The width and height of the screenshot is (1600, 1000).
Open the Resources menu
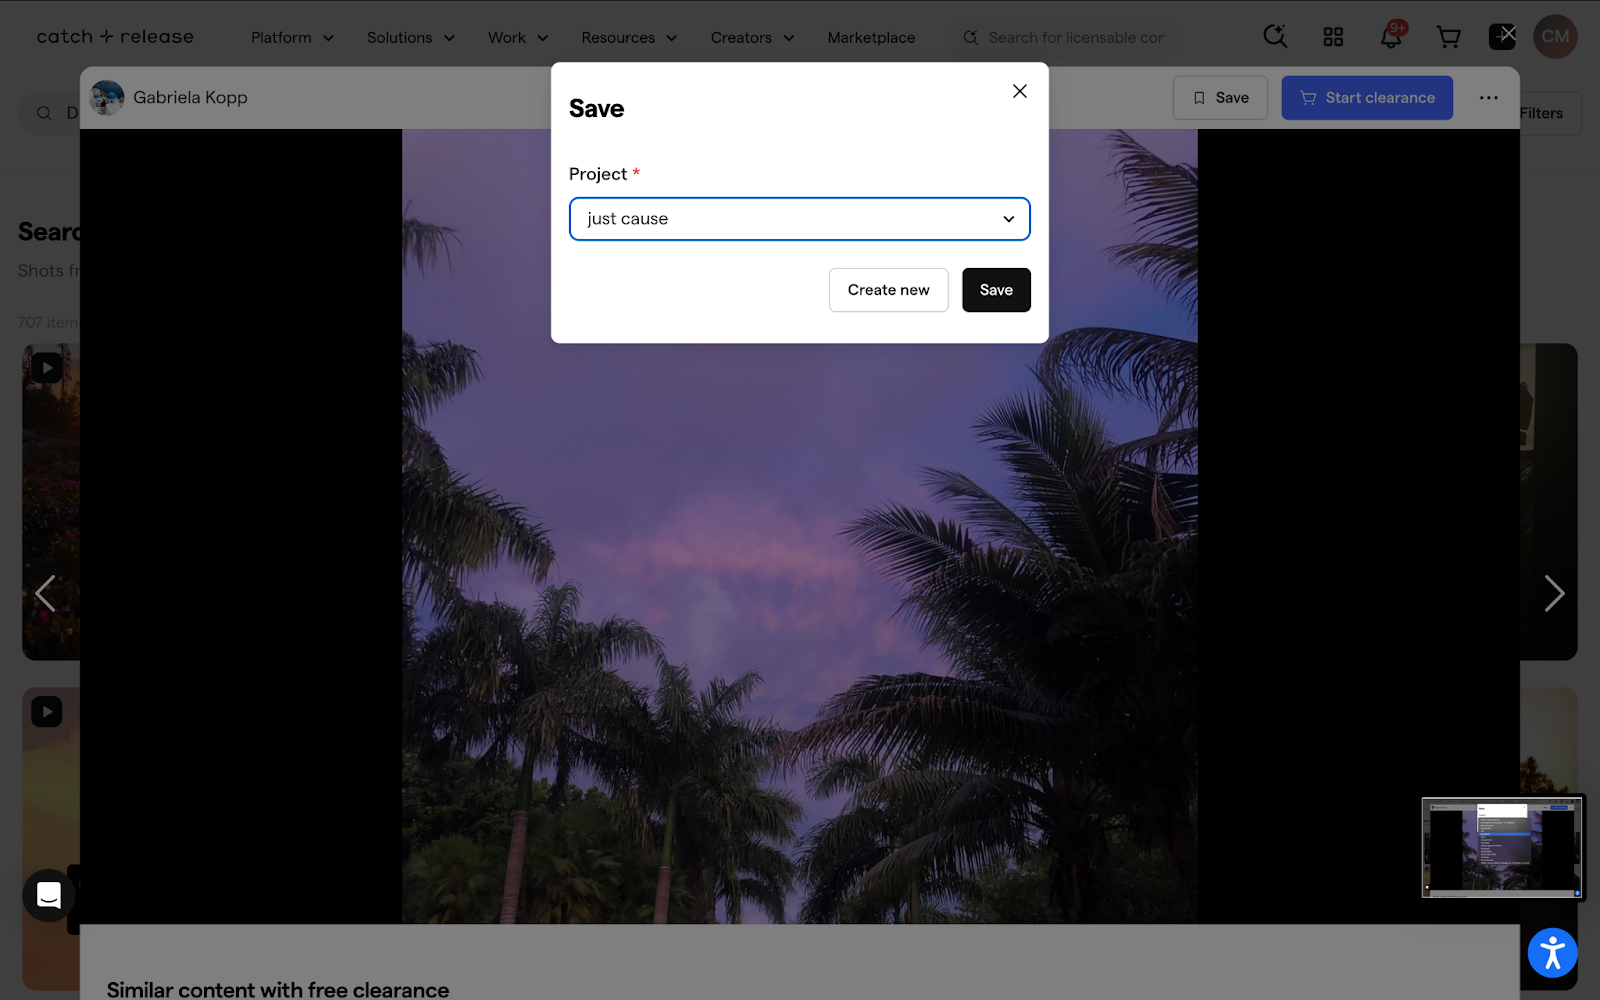tap(629, 37)
